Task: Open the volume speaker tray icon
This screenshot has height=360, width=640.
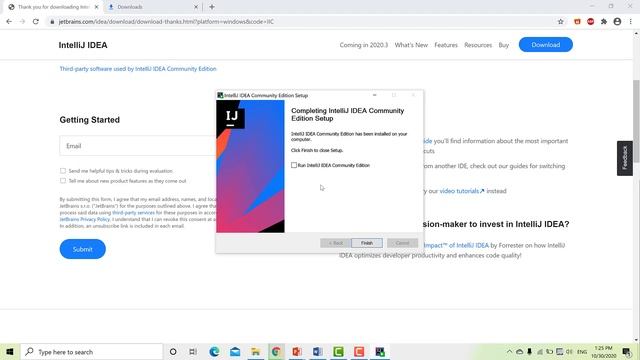Action: click(x=569, y=351)
